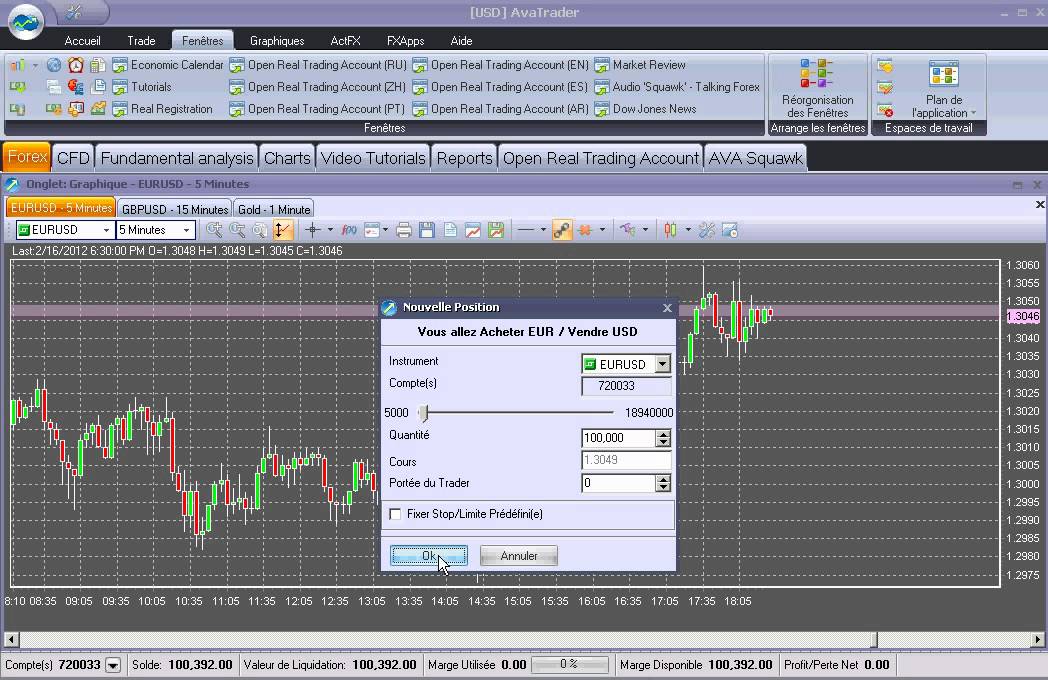The width and height of the screenshot is (1048, 680).
Task: Click the orange cross marker icon
Action: (585, 230)
